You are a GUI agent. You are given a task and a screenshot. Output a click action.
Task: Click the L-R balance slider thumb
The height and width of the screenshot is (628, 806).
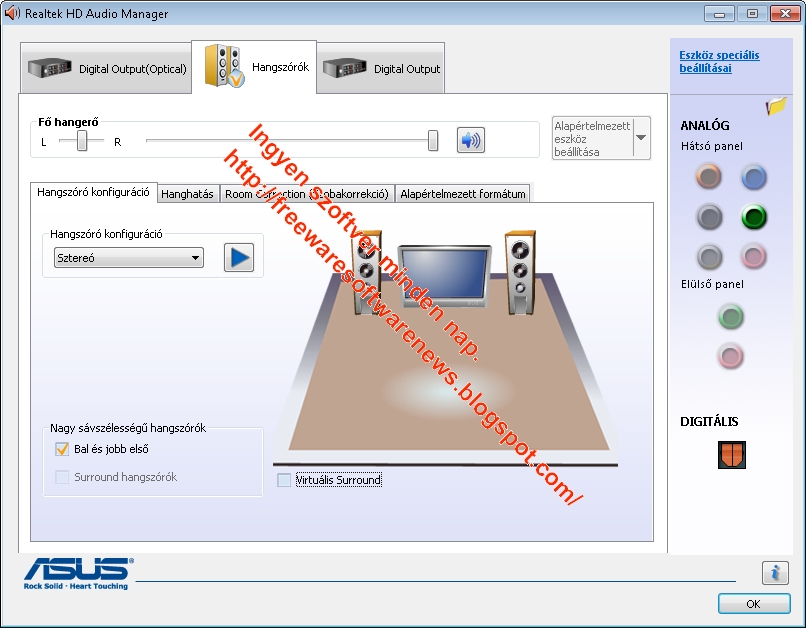coord(82,140)
